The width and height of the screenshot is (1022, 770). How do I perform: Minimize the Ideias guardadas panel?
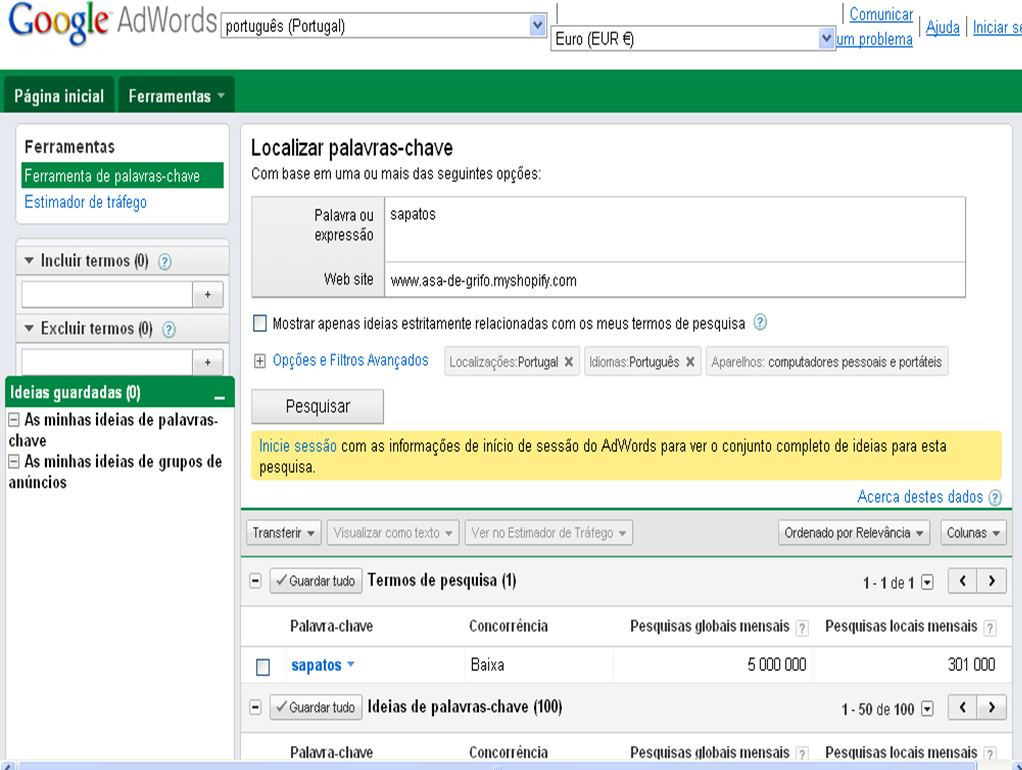(220, 397)
